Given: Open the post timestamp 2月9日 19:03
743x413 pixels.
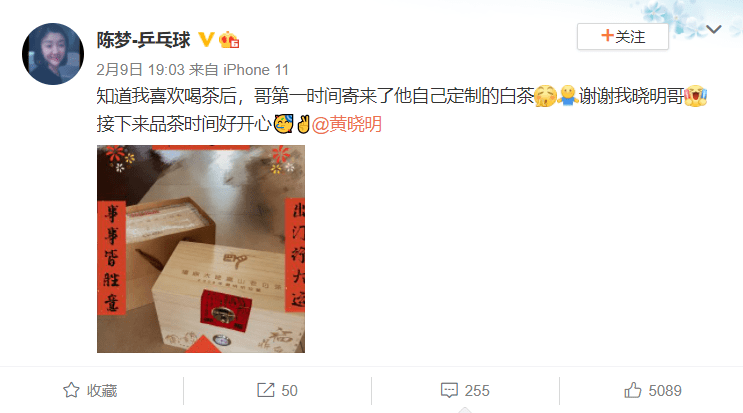Looking at the screenshot, I should click(140, 70).
